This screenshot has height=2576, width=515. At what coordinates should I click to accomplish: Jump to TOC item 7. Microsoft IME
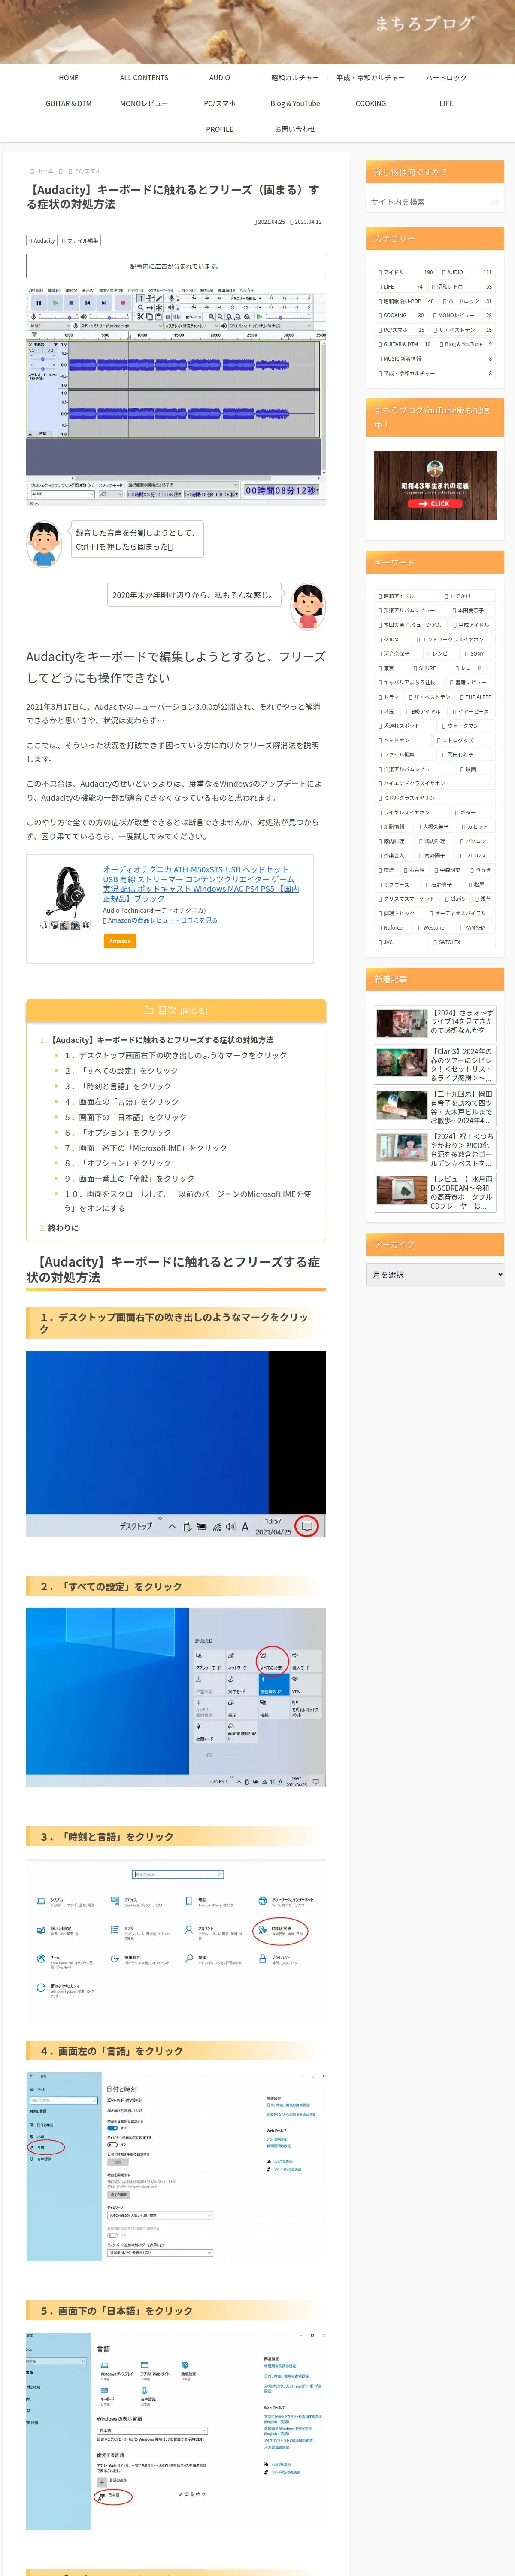pyautogui.click(x=146, y=1148)
